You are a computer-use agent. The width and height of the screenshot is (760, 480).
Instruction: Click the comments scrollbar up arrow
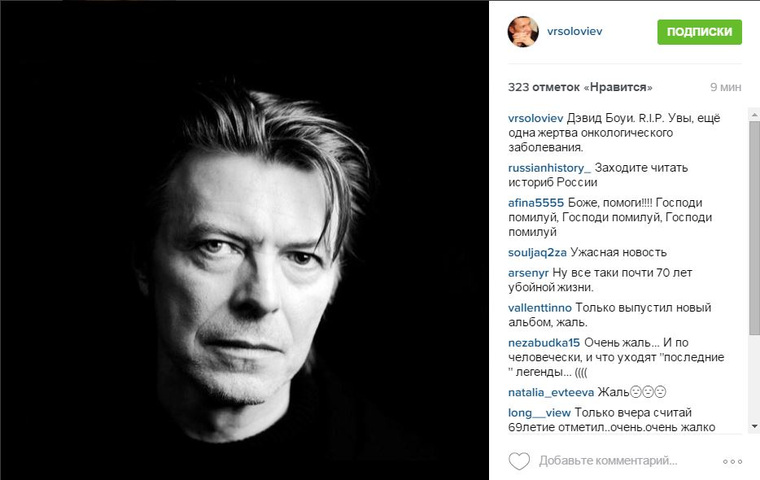pos(754,114)
